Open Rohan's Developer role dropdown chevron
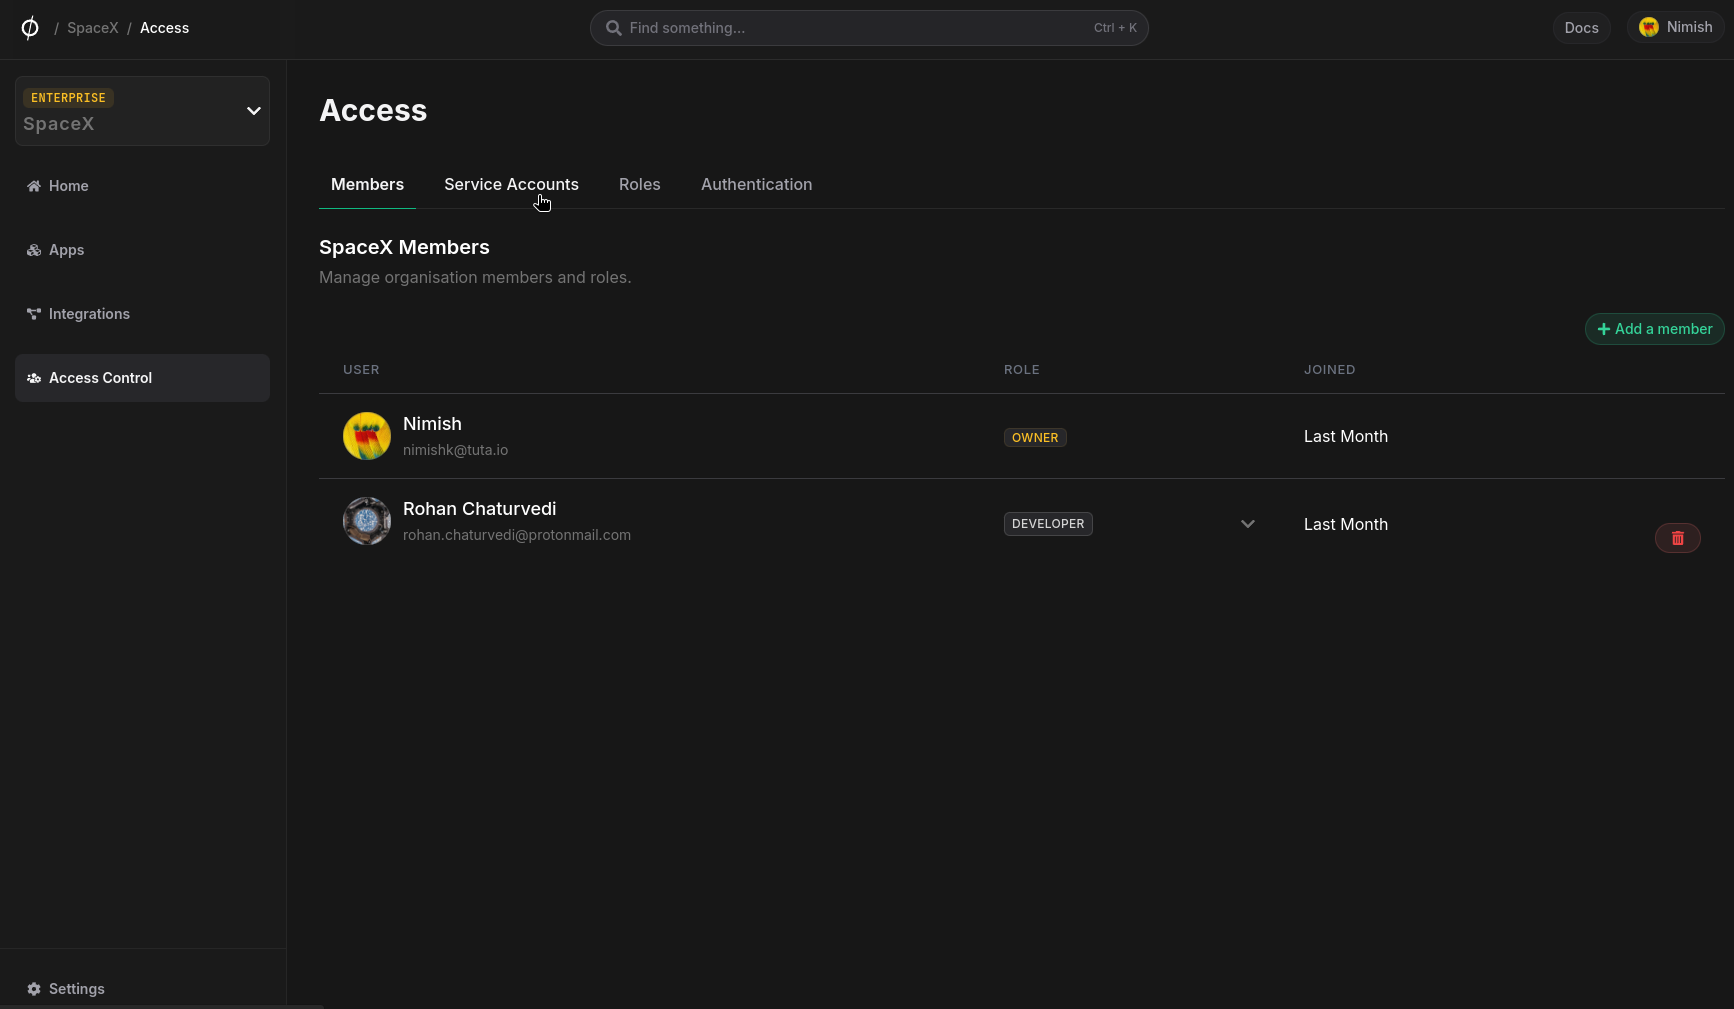The width and height of the screenshot is (1734, 1009). 1248,524
